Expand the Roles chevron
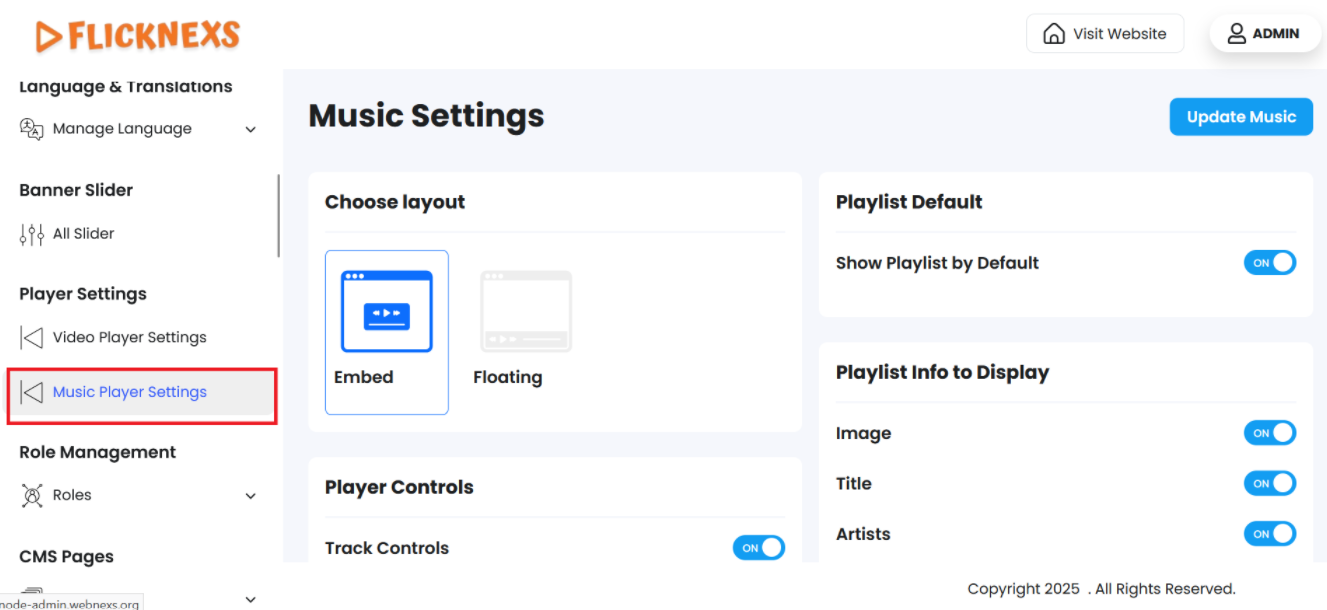The width and height of the screenshot is (1327, 610). (x=251, y=496)
